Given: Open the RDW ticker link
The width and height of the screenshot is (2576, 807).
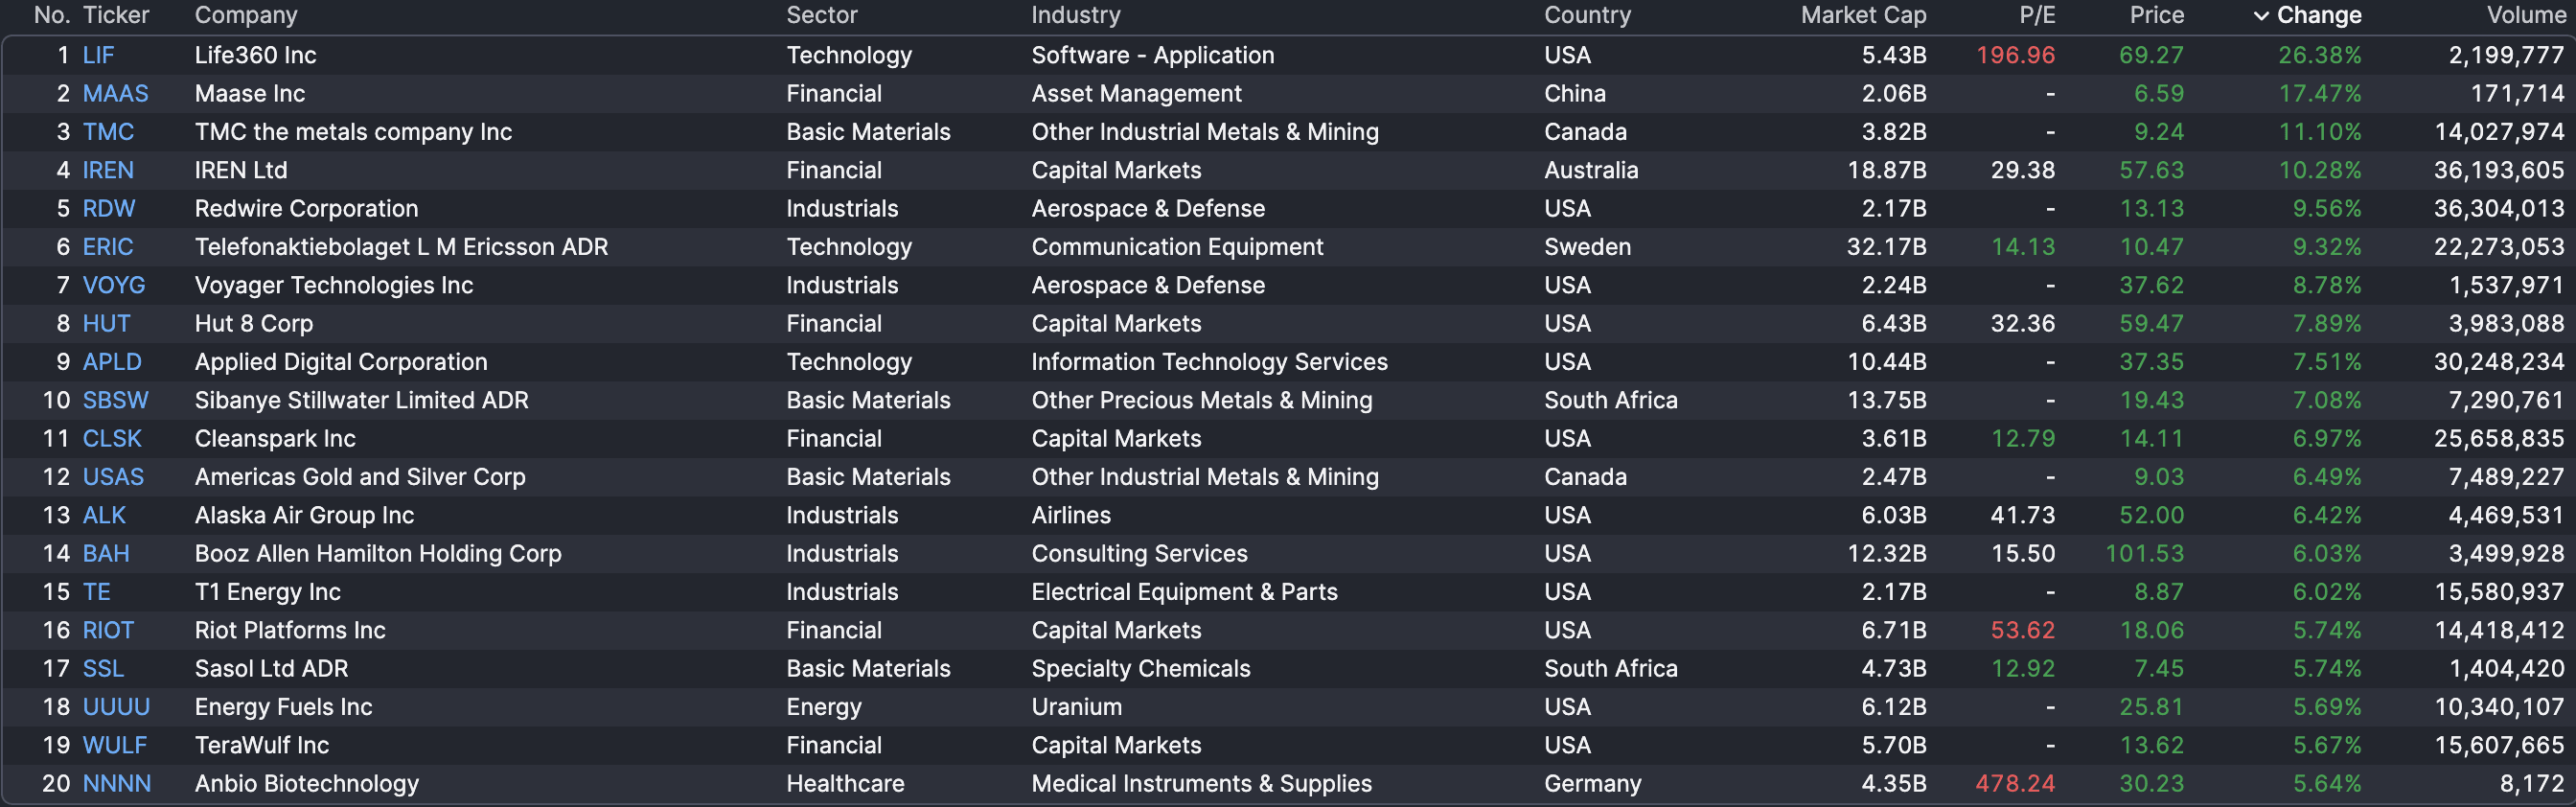Looking at the screenshot, I should [x=108, y=208].
